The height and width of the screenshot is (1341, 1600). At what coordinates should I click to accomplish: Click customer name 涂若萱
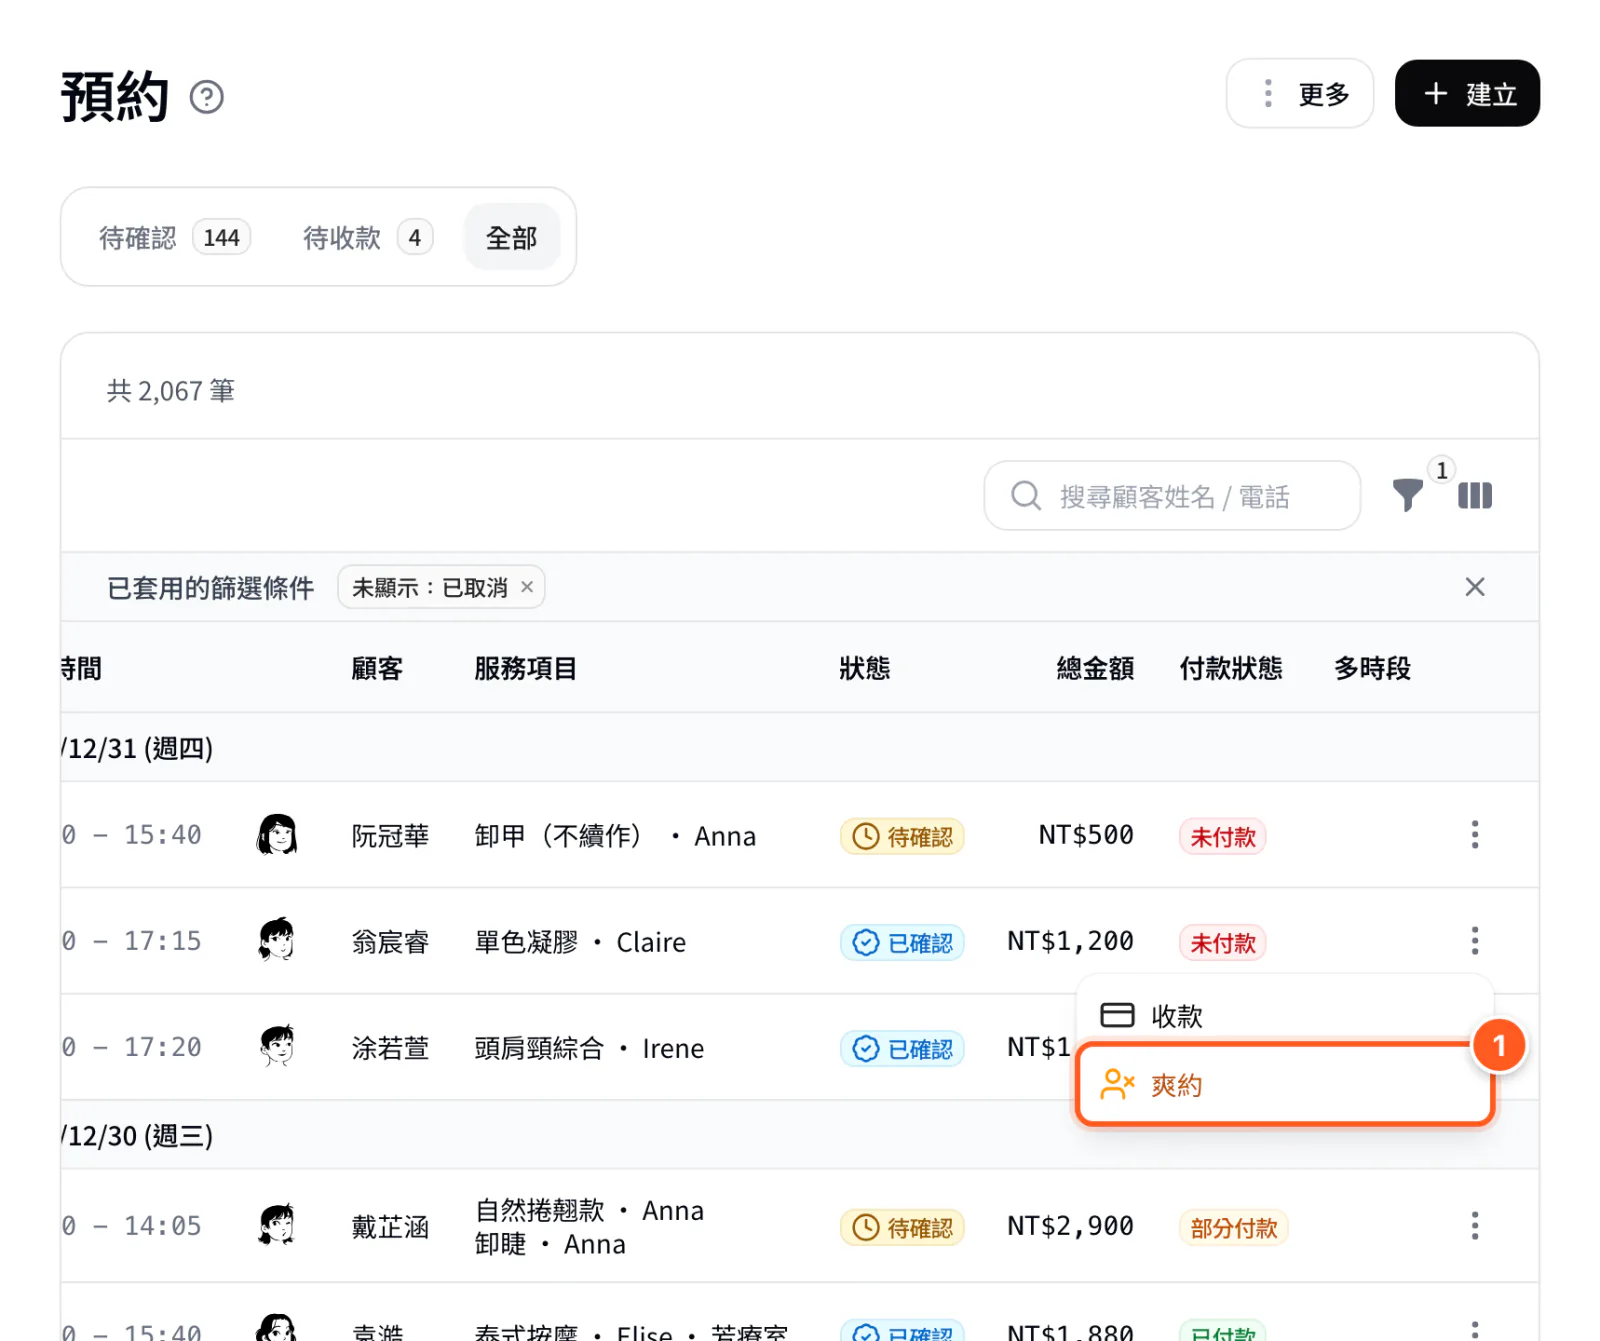point(390,1048)
